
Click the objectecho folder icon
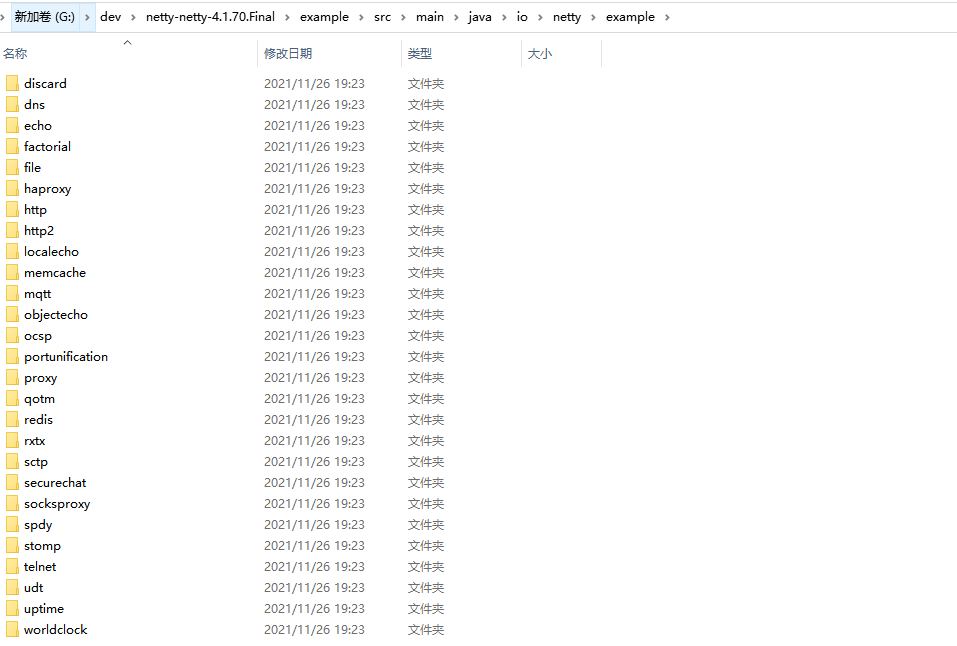(12, 314)
